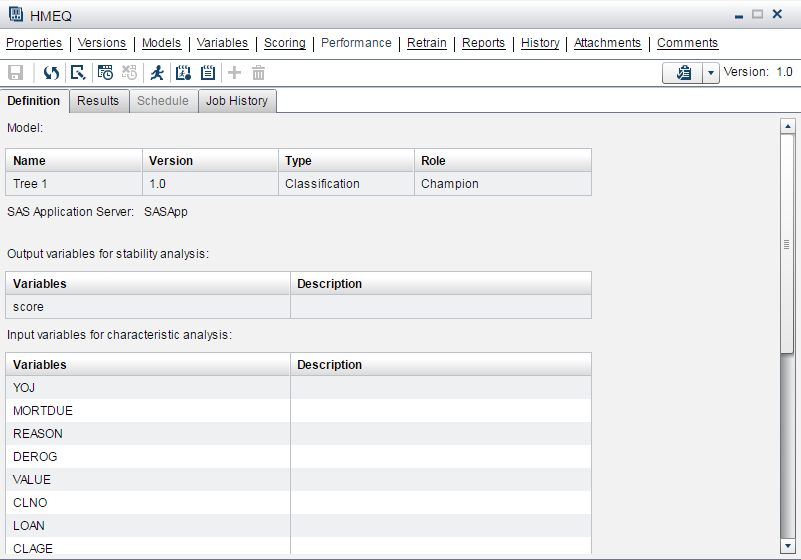Viewport: 801px width, 560px height.
Task: Click the edit definition icon with cursor
Action: point(78,73)
